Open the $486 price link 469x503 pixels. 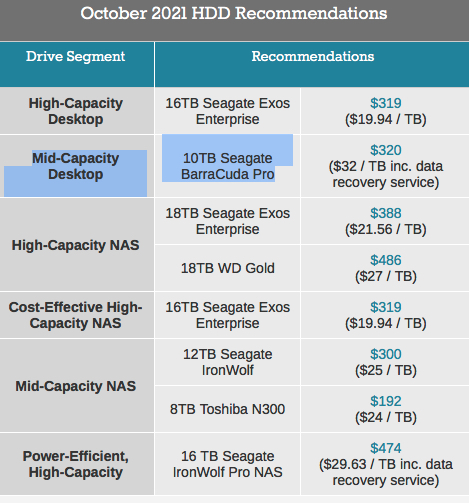click(386, 260)
